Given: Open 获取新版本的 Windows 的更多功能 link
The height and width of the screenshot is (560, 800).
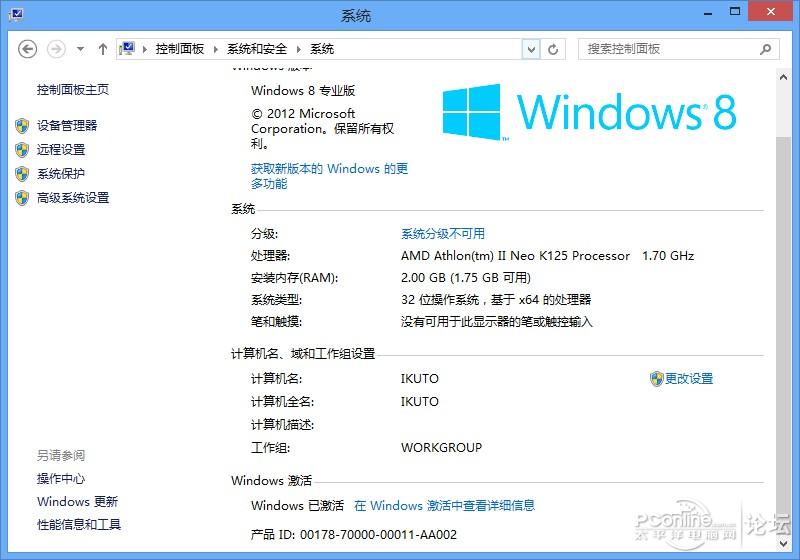Looking at the screenshot, I should [x=329, y=176].
